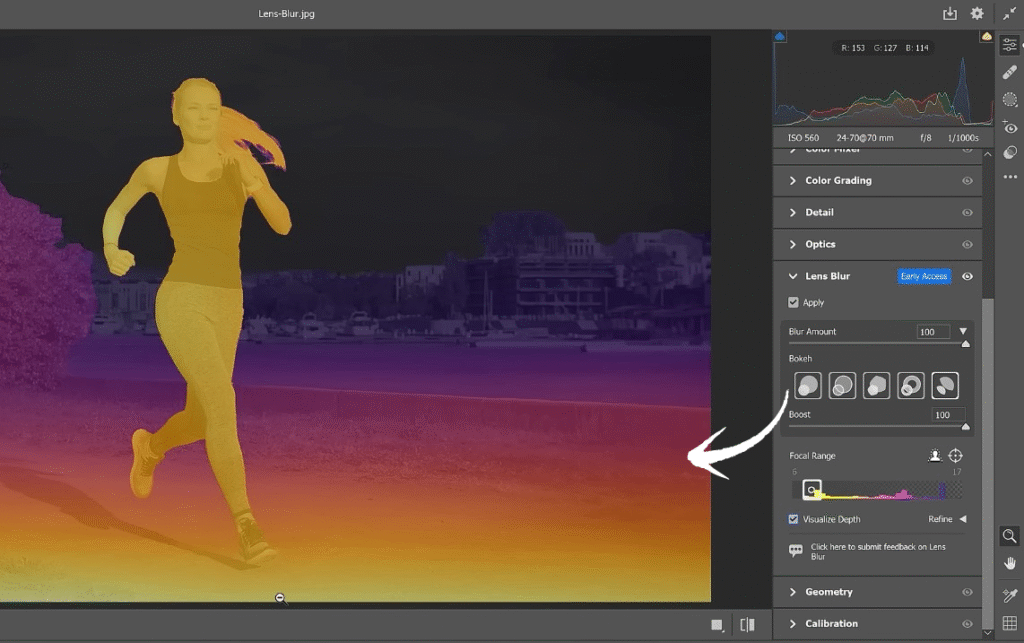The height and width of the screenshot is (643, 1024).
Task: Disable the Visualize Depth checkbox
Action: [x=793, y=519]
